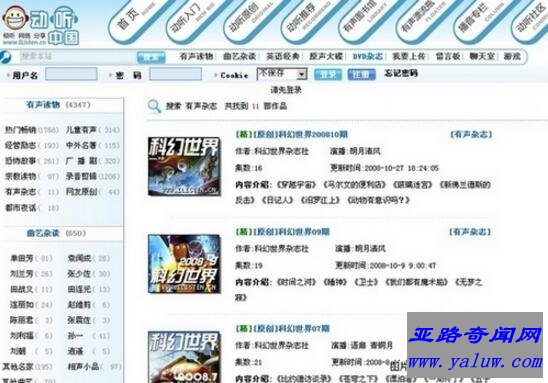Image resolution: width=548 pixels, height=383 pixels.
Task: Click the 注册 register button
Action: click(361, 74)
